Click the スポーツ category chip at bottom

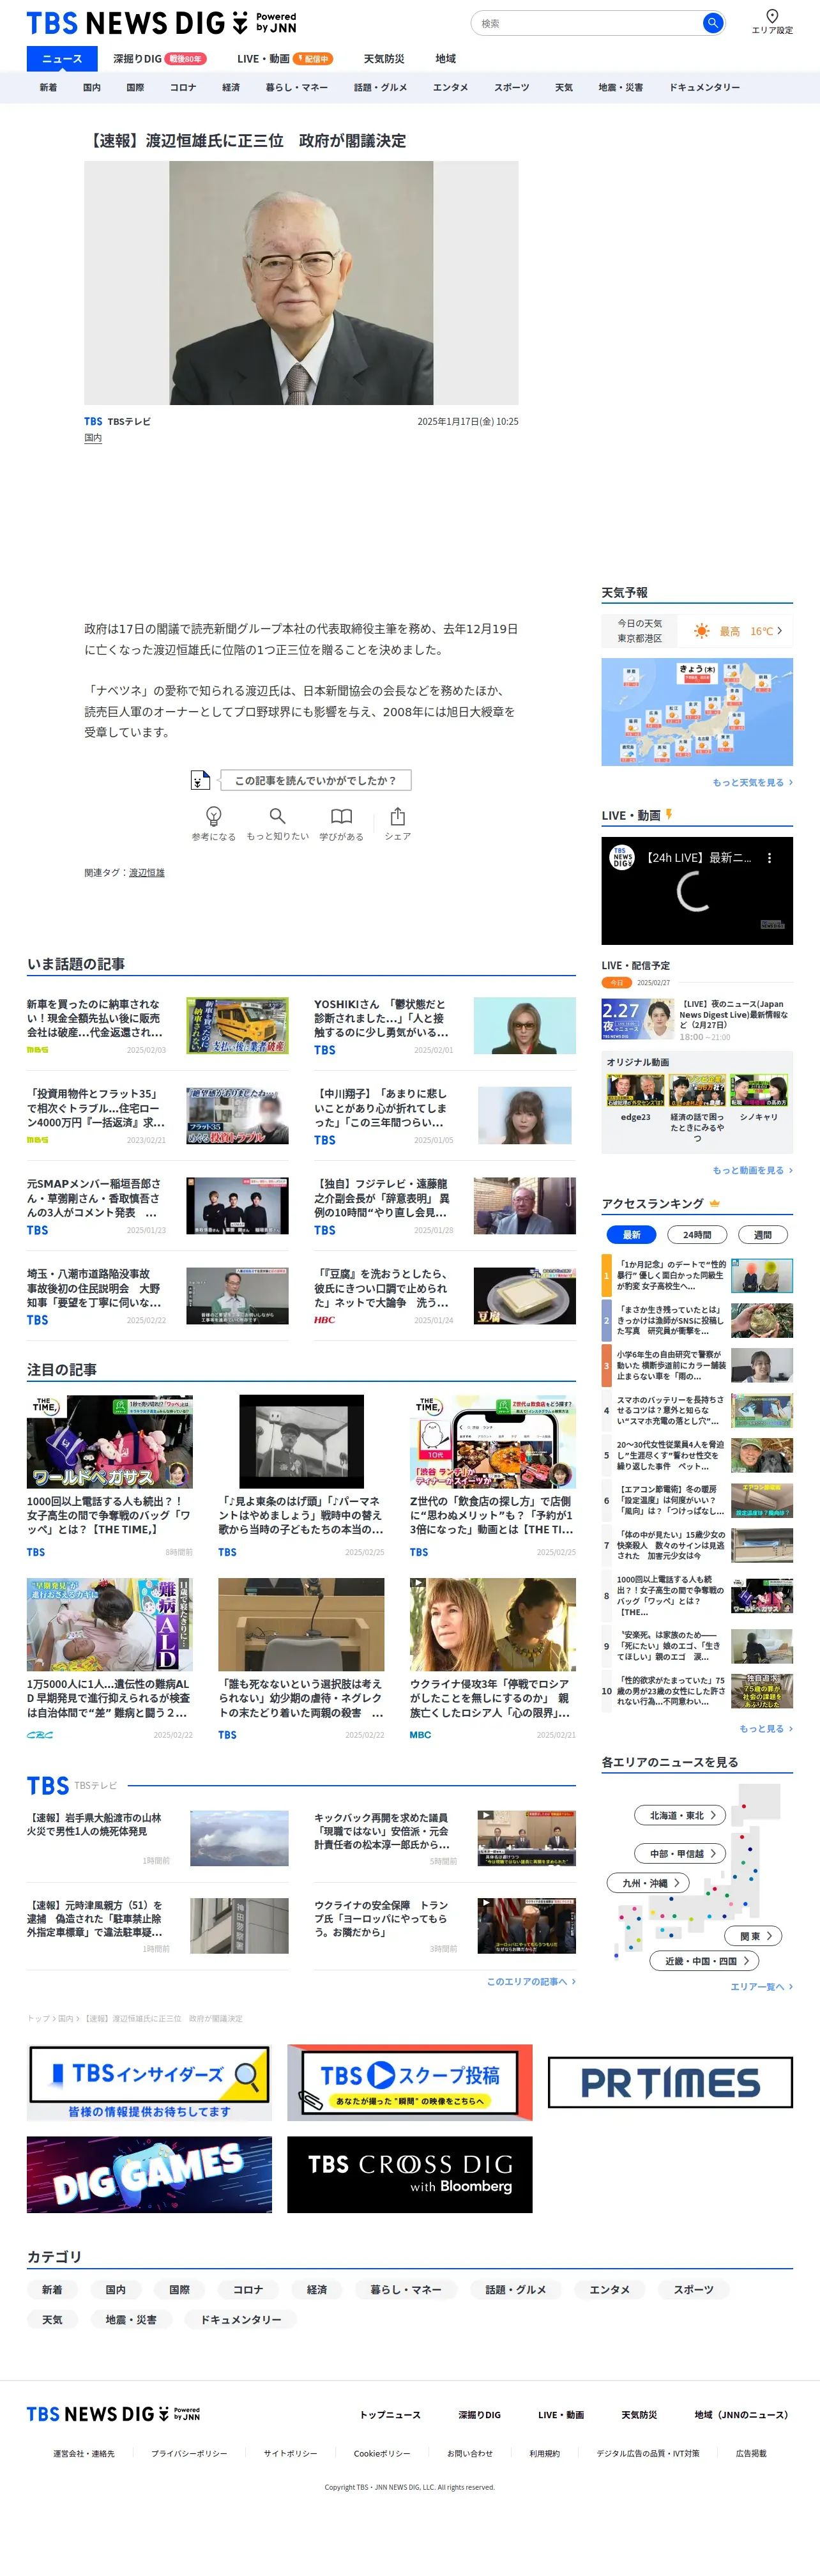coord(693,2289)
